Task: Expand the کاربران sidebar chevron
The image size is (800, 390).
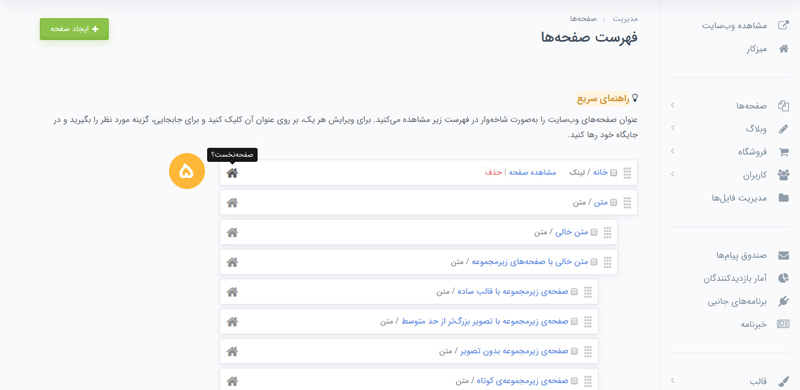Action: coord(672,174)
